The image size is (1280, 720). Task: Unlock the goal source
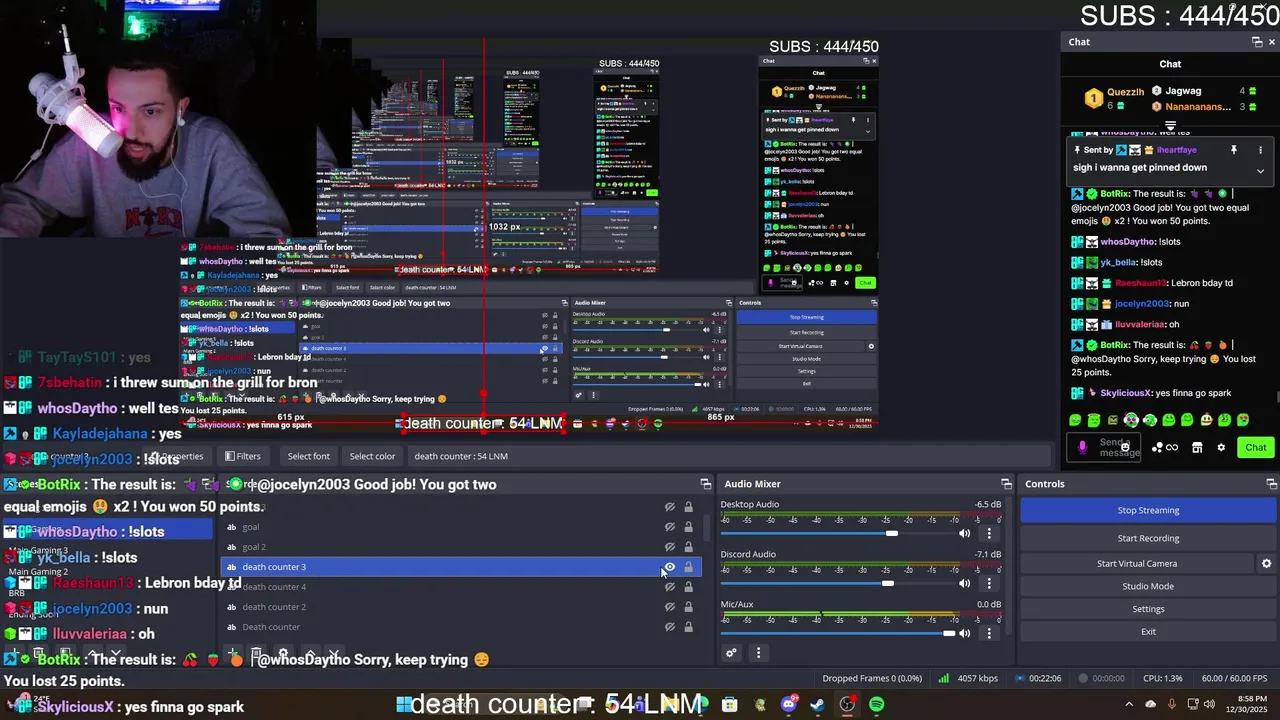pyautogui.click(x=688, y=527)
